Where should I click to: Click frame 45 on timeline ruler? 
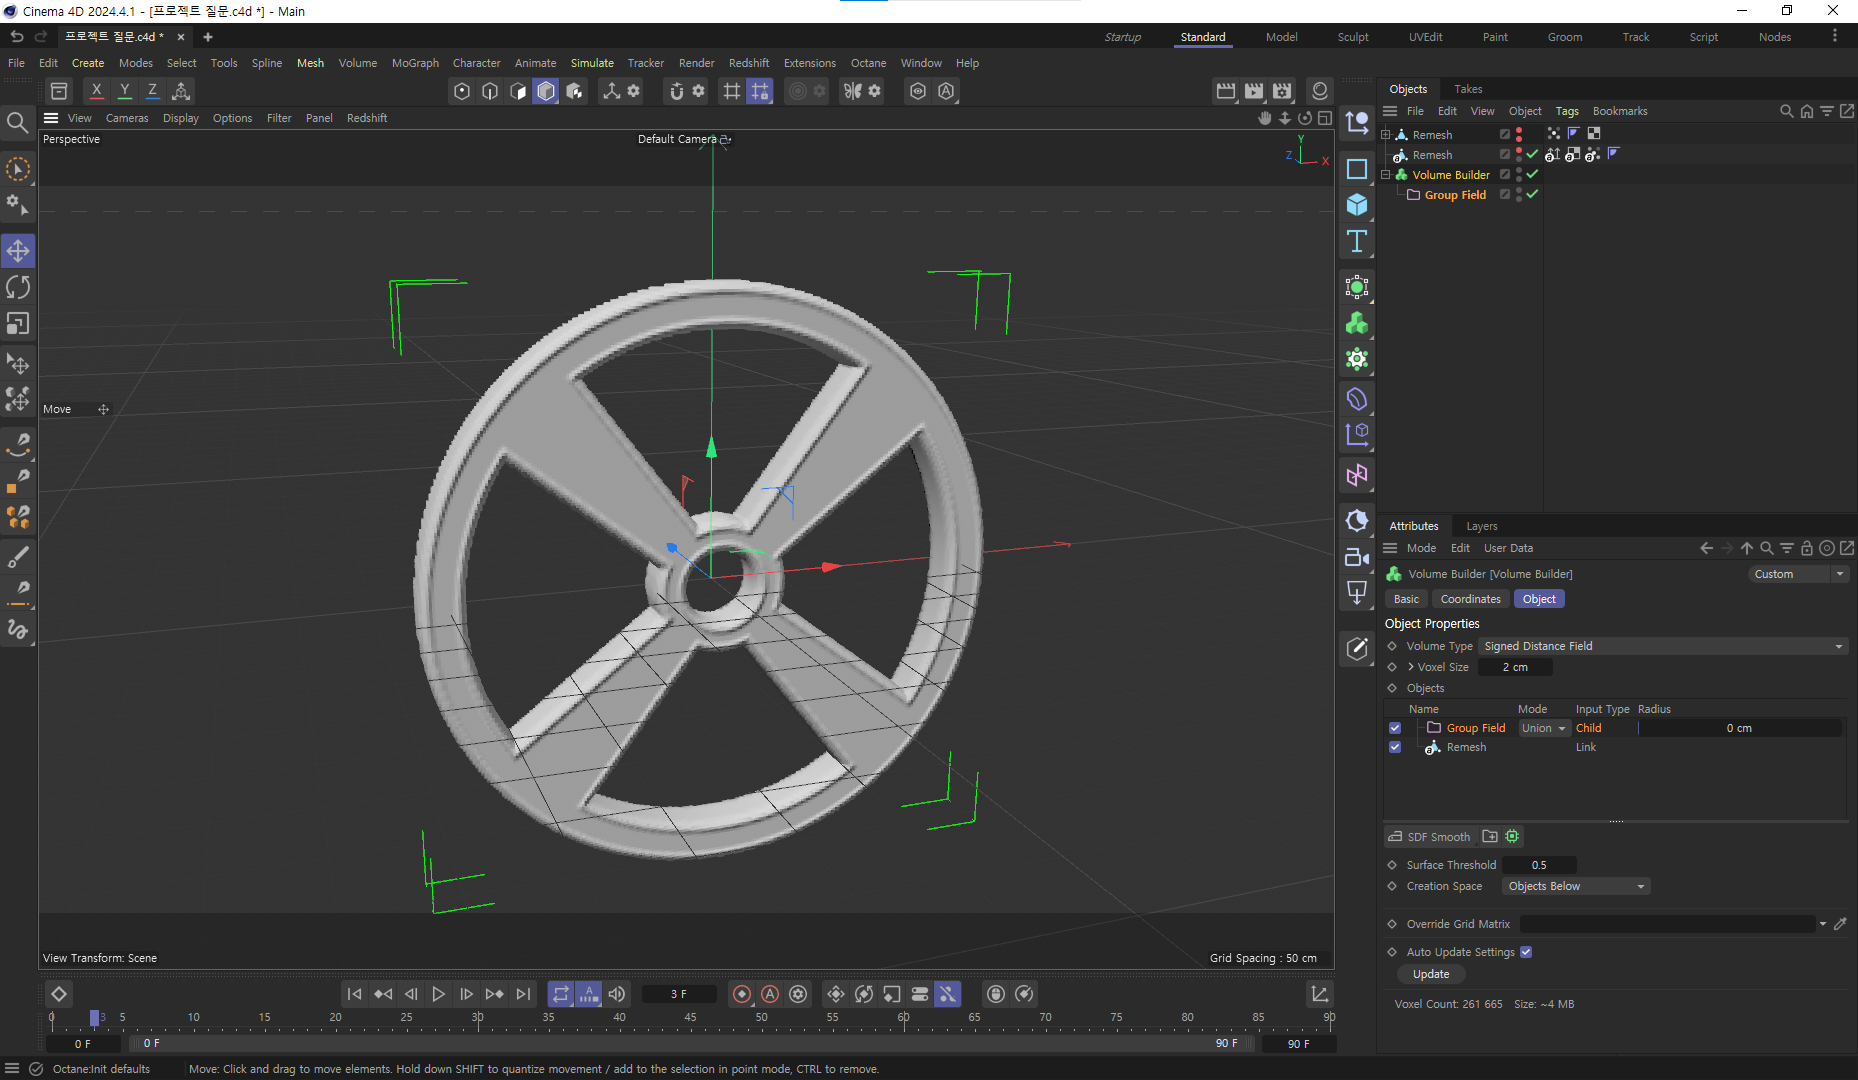[x=690, y=1018]
